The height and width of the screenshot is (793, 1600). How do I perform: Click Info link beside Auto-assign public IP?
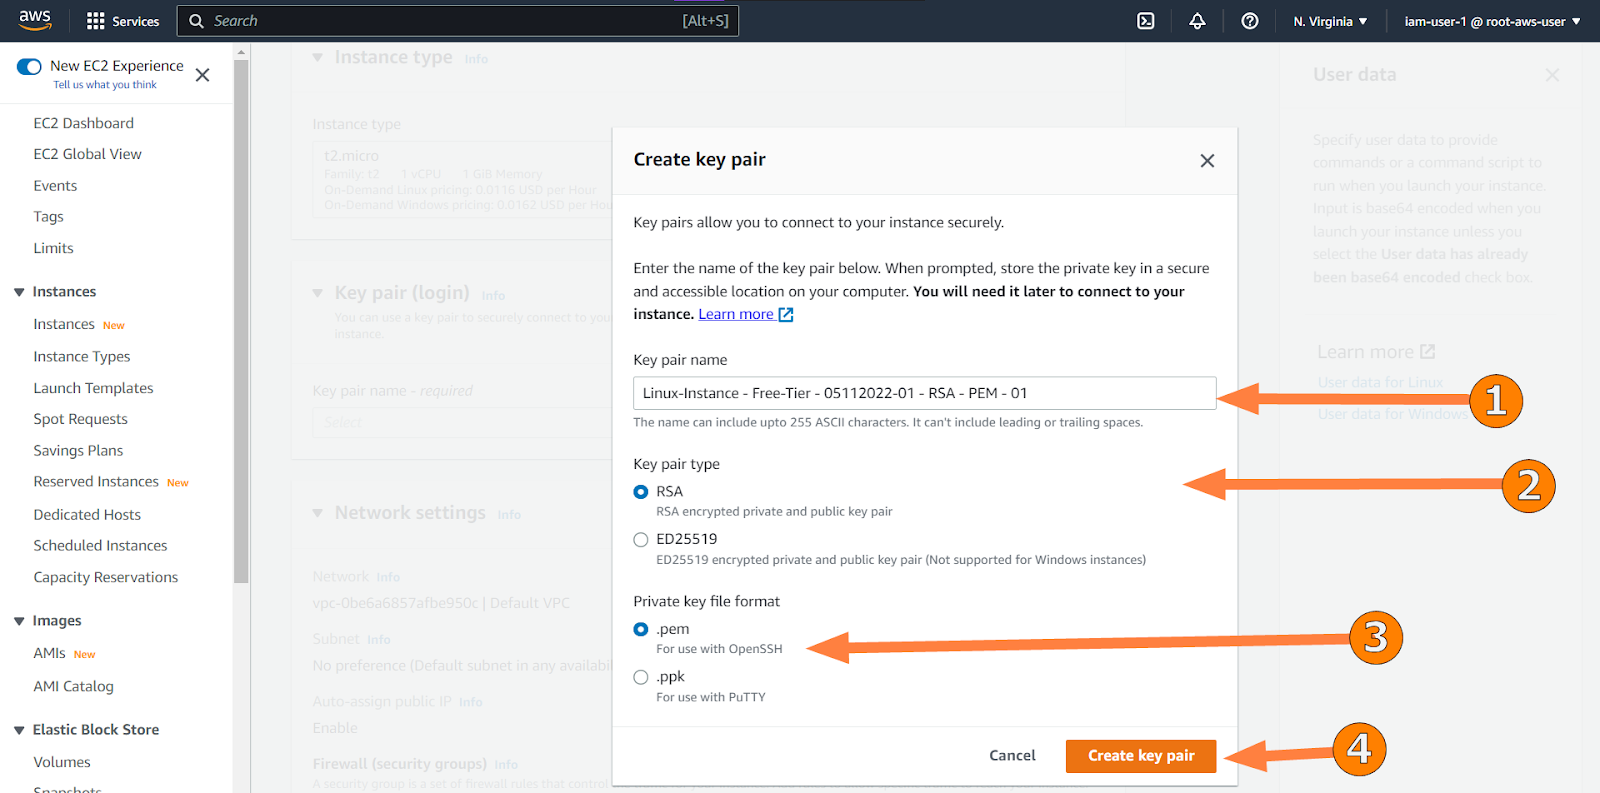[471, 703]
